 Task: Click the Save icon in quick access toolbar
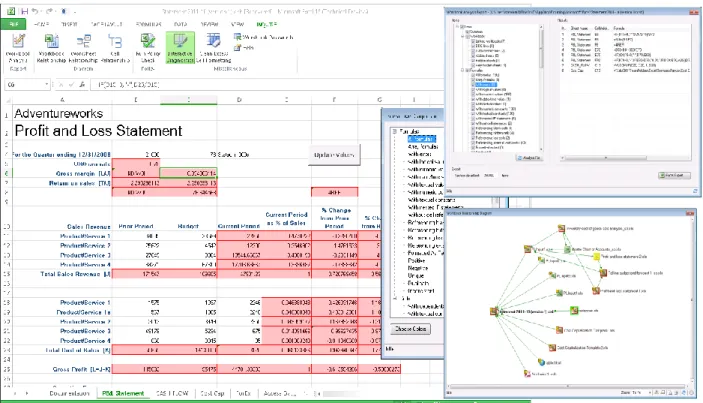(x=24, y=11)
